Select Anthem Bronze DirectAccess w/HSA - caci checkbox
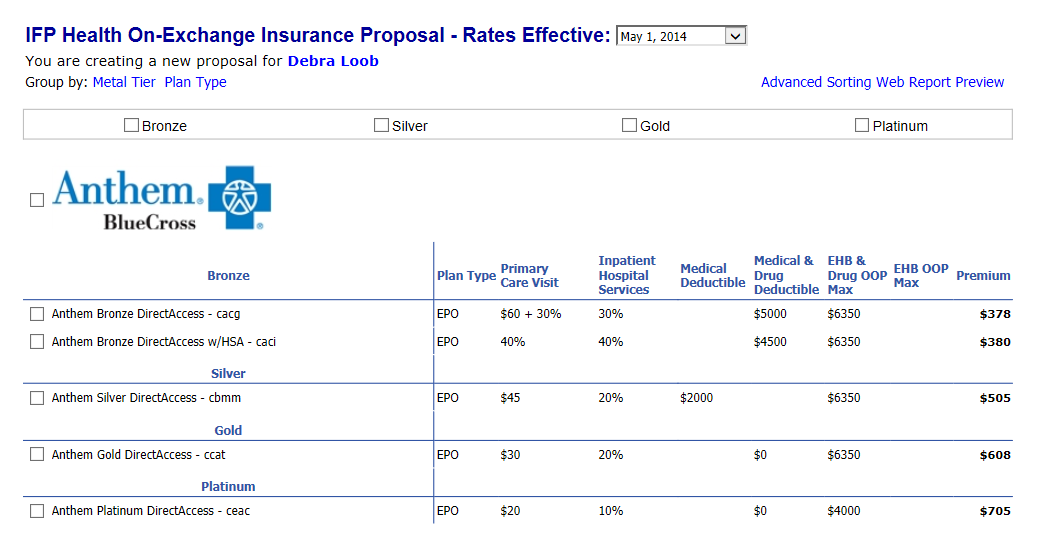The width and height of the screenshot is (1043, 537). point(37,341)
